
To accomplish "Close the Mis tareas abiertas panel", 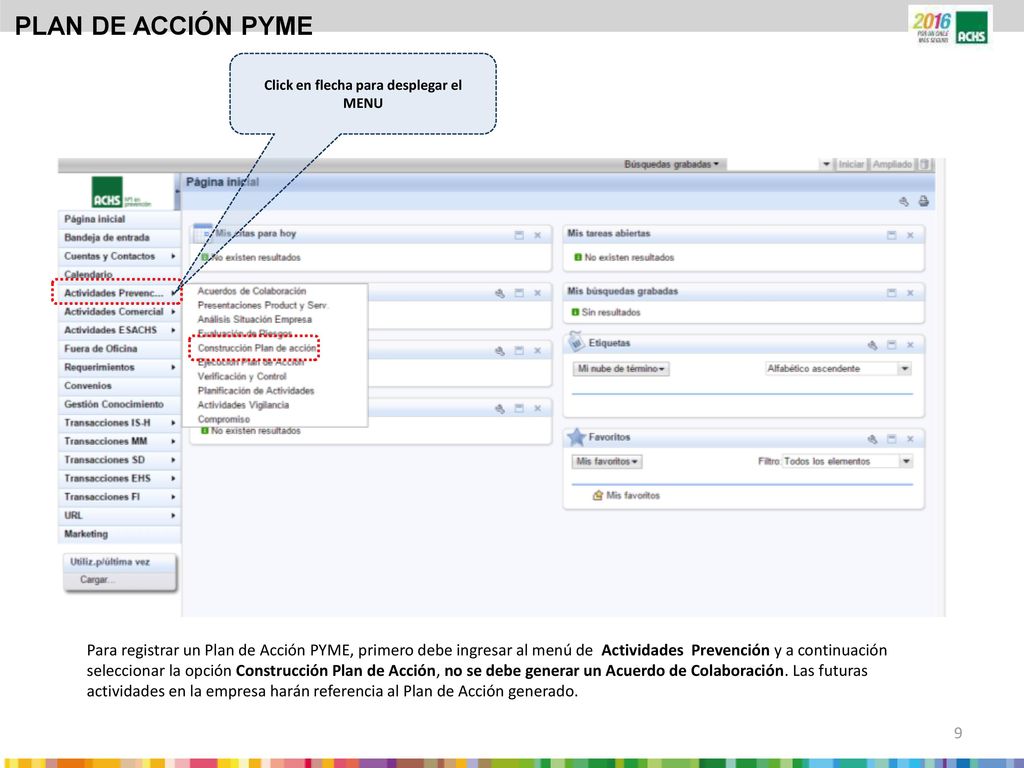I will click(x=910, y=235).
